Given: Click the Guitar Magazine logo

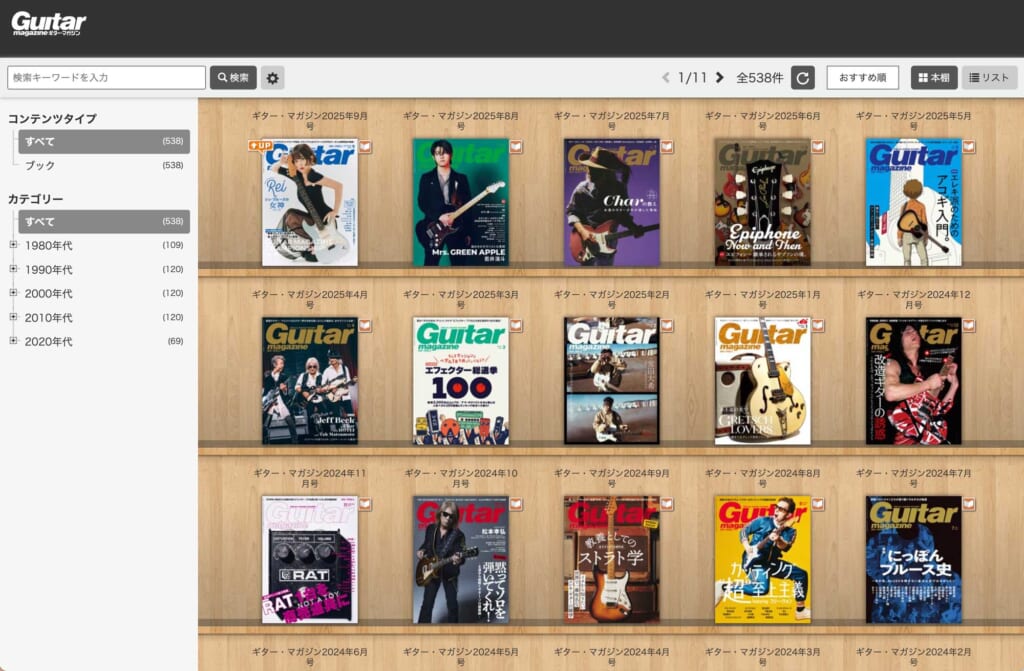Looking at the screenshot, I should click(49, 24).
